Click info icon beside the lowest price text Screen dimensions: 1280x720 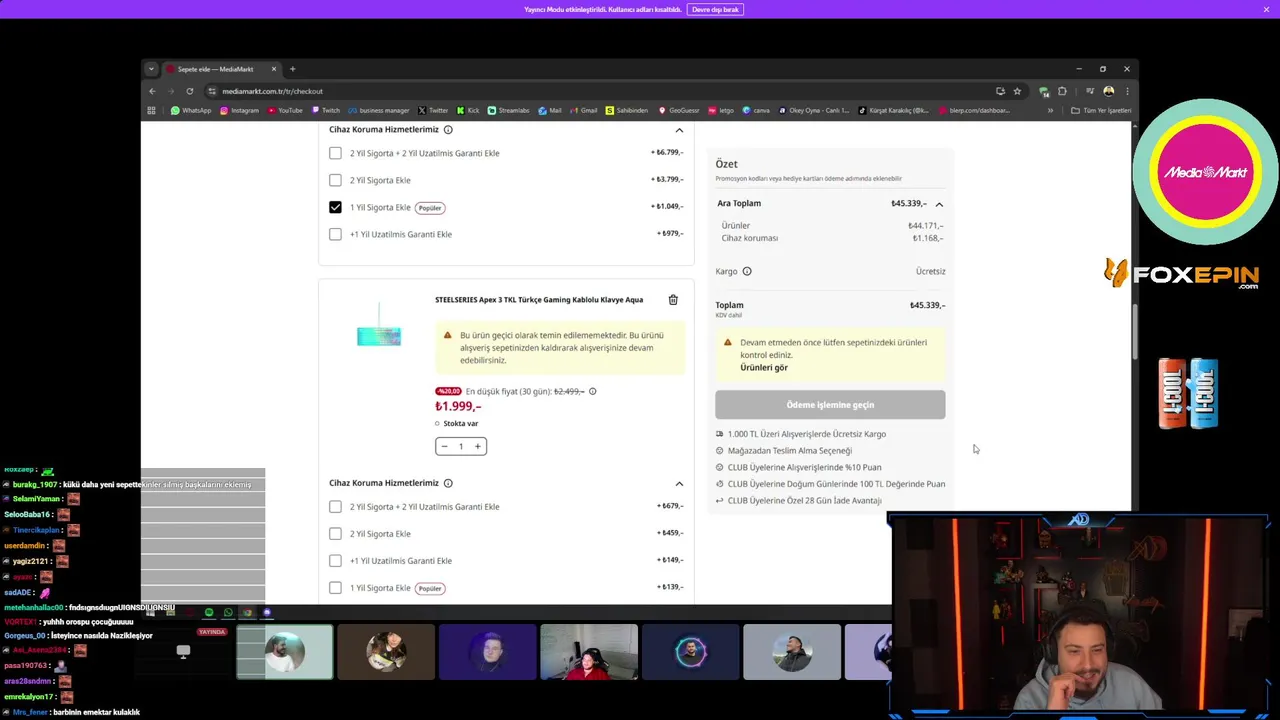point(592,391)
